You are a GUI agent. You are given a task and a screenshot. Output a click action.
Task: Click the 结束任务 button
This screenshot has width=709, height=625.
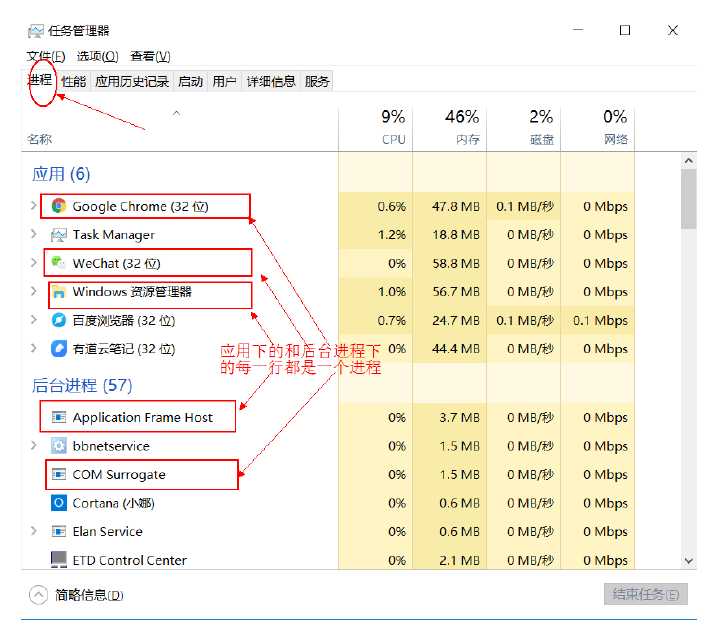click(645, 594)
